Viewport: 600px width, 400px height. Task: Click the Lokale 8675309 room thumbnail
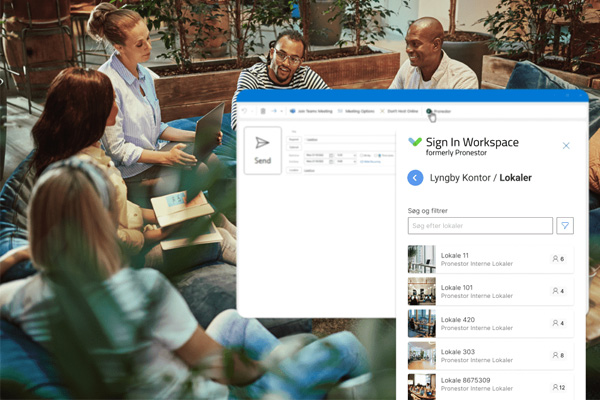coord(422,387)
